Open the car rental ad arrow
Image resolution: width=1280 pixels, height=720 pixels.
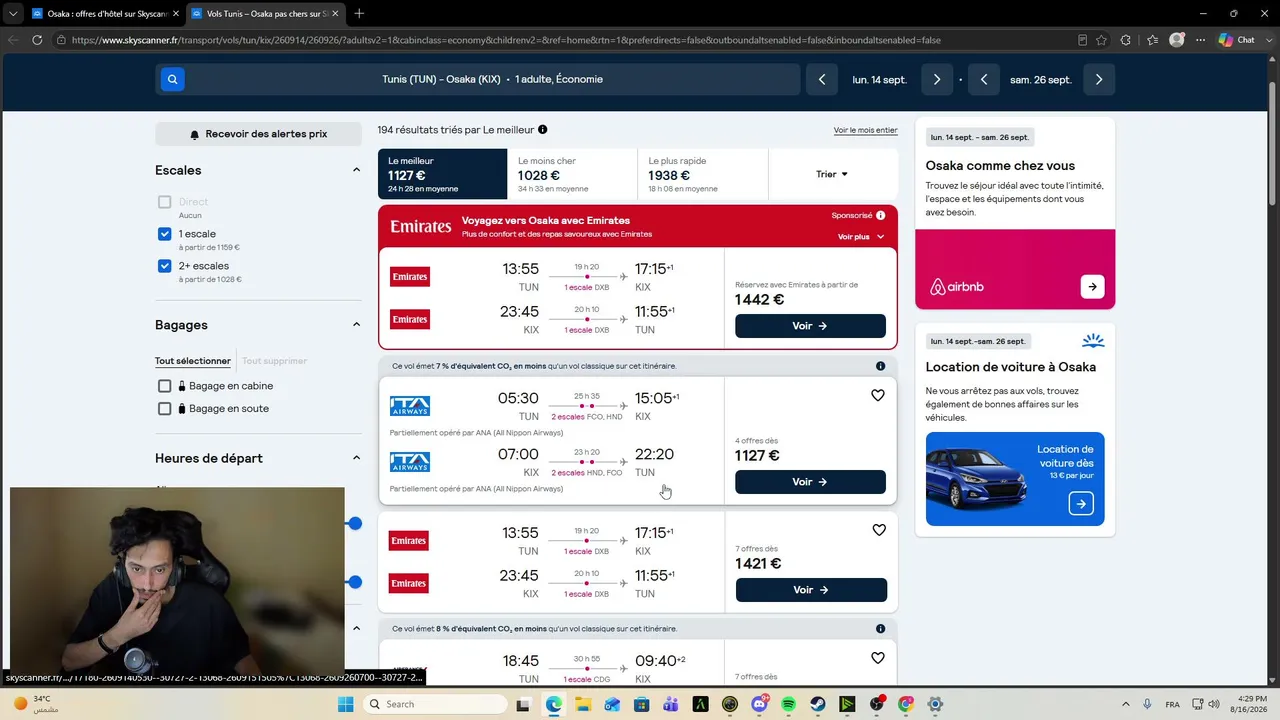[x=1081, y=504]
